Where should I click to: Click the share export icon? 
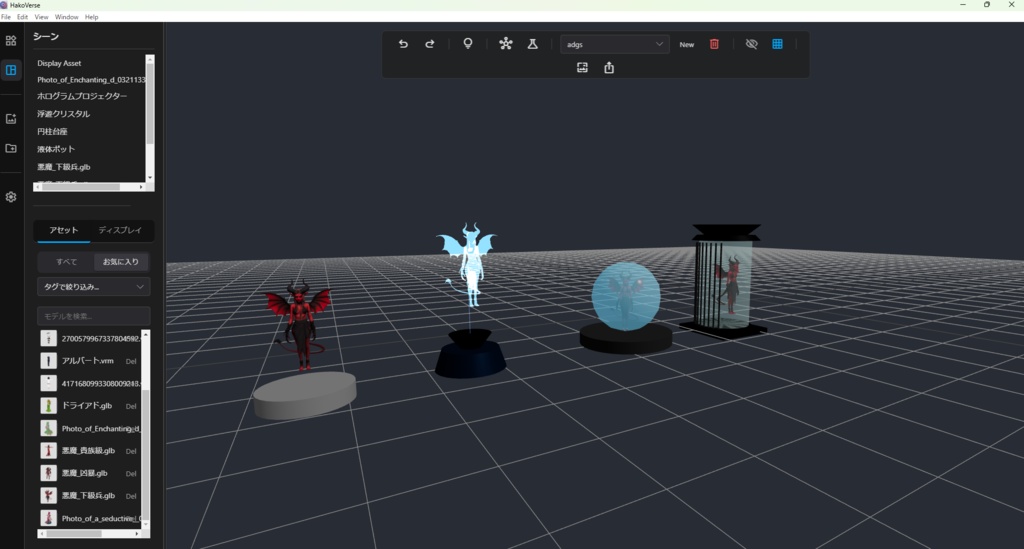pos(609,67)
